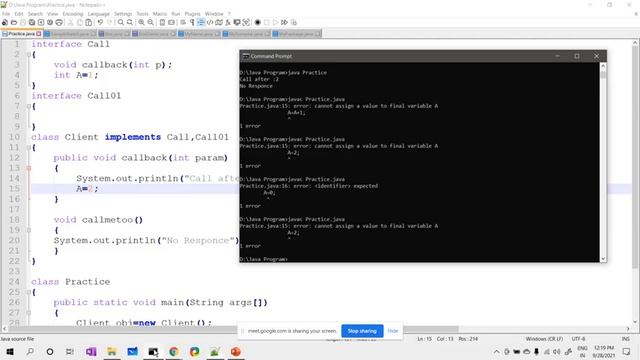Open the Encoding menu
Viewport: 640px width, 360px height.
[73, 14]
